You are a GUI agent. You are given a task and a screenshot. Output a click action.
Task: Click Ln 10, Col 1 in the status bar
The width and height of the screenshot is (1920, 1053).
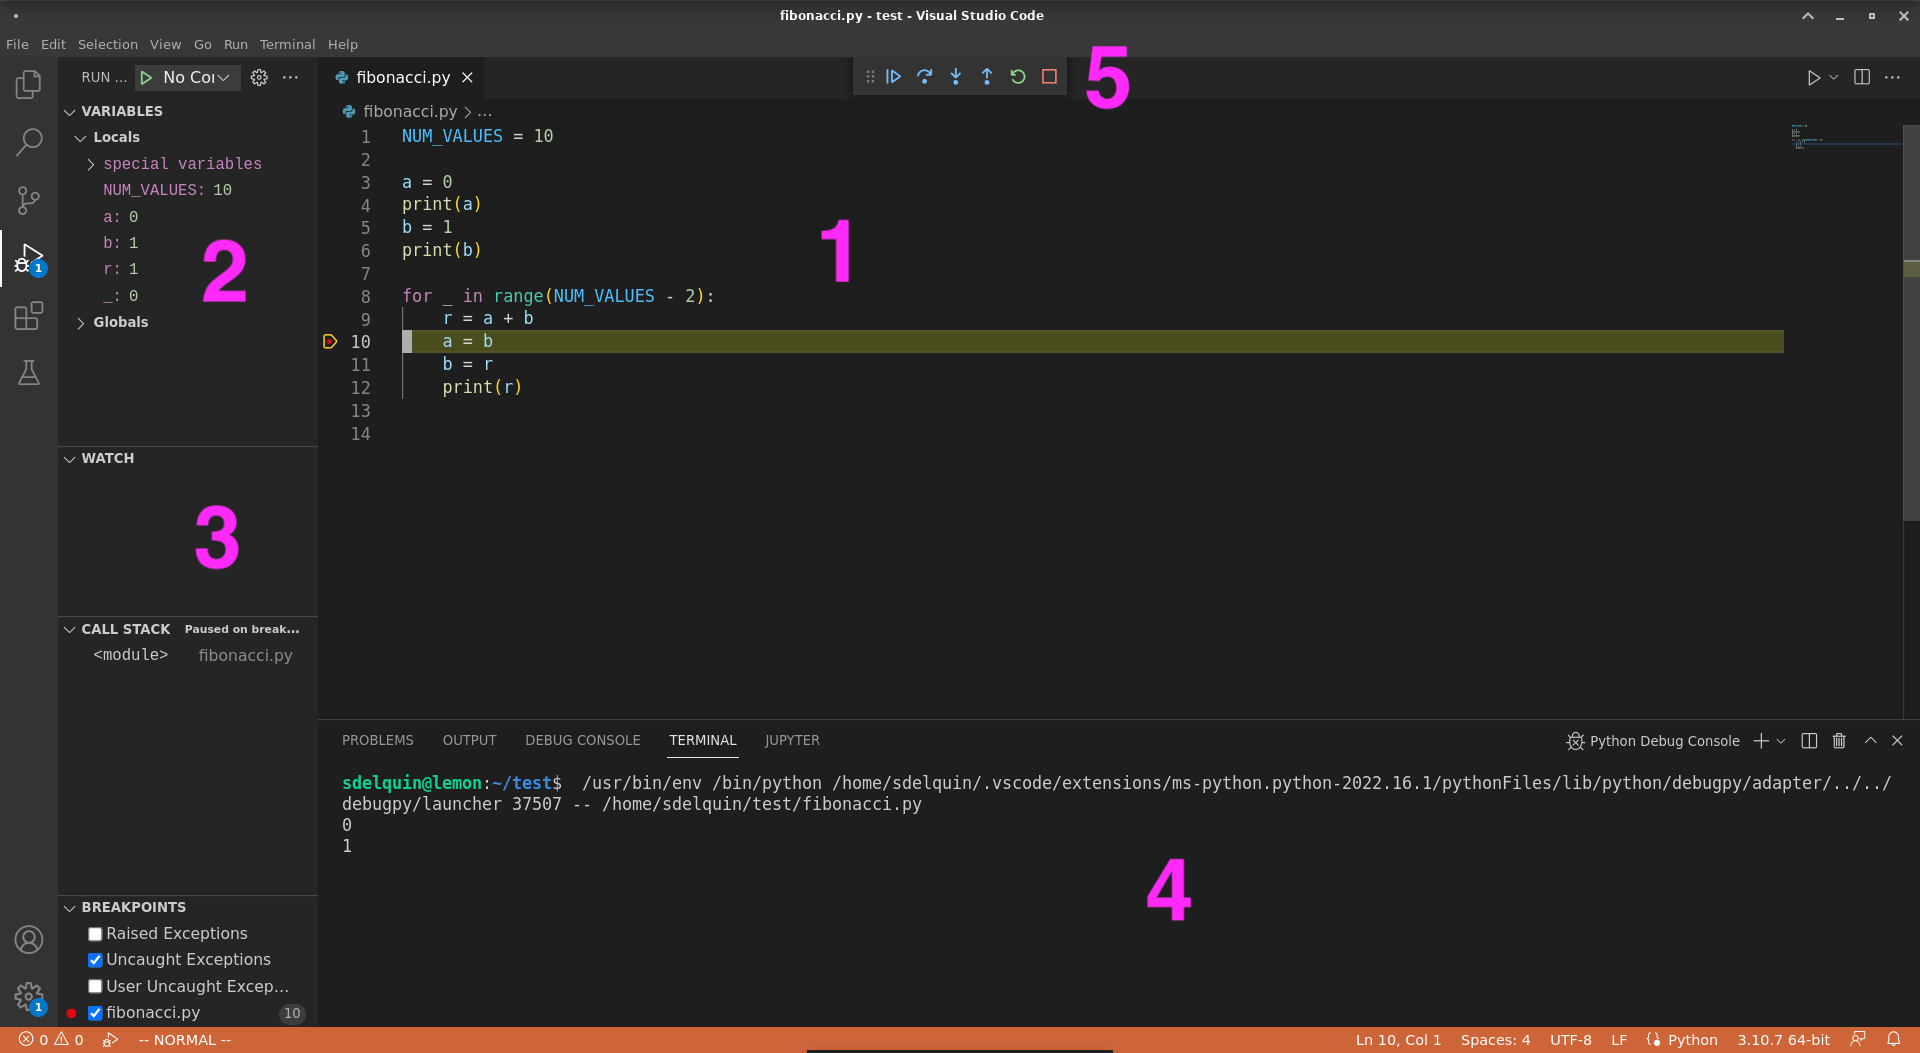point(1397,1039)
